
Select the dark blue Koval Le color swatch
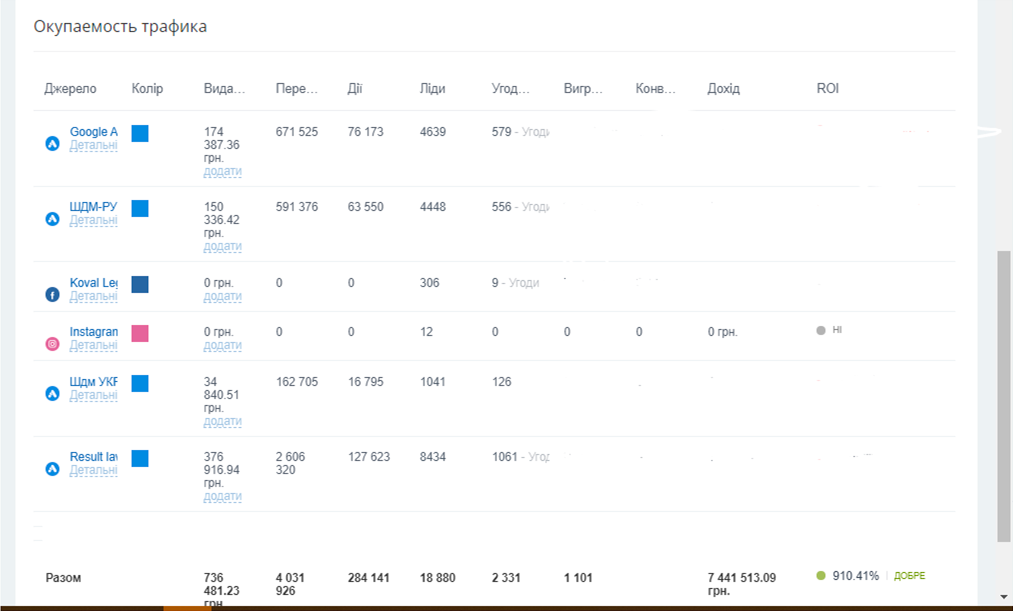140,284
